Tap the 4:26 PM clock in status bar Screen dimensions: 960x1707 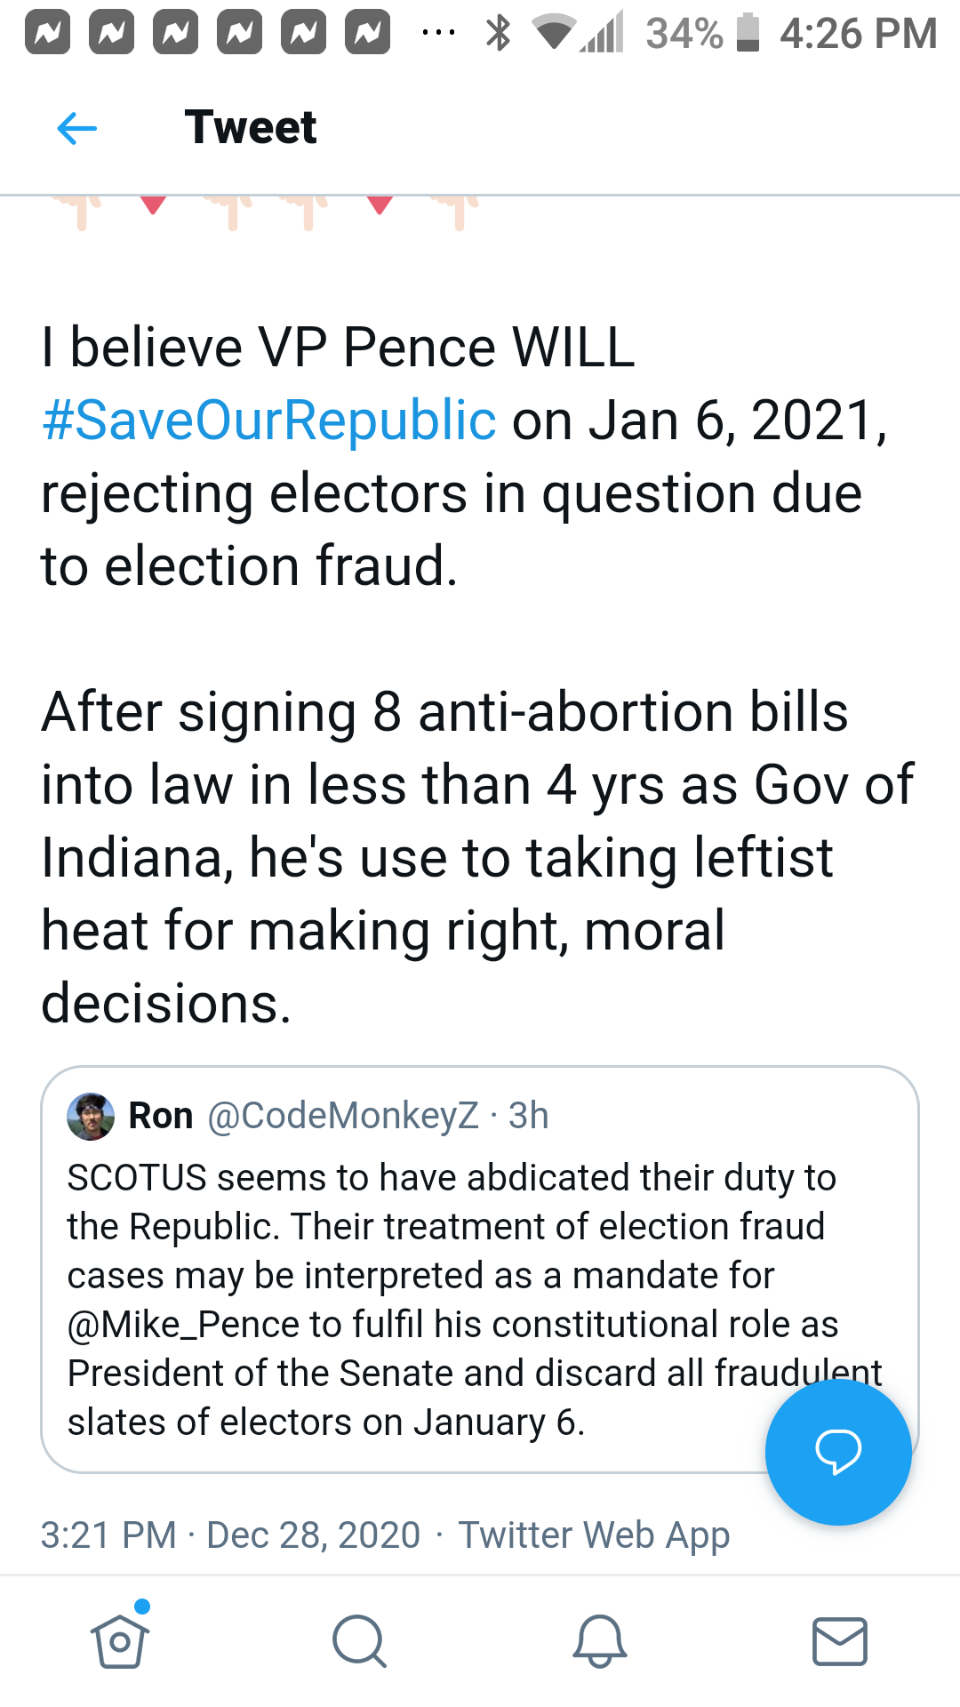[x=858, y=34]
